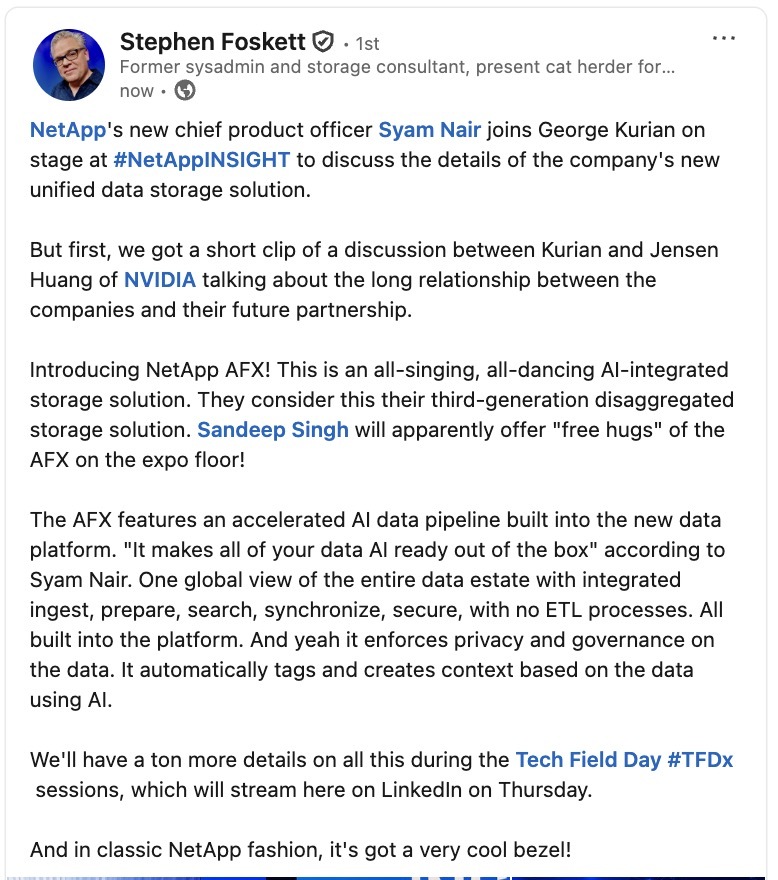Click the 'Former sysadmin and storage consultant' headline
Screen dimensions: 778x880
coord(397,68)
